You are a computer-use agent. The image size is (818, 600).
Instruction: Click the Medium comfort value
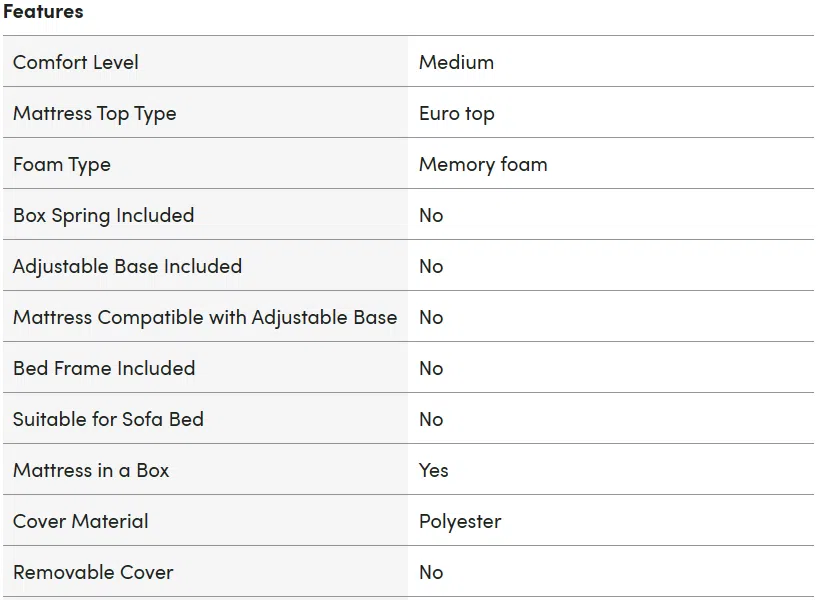pyautogui.click(x=456, y=63)
